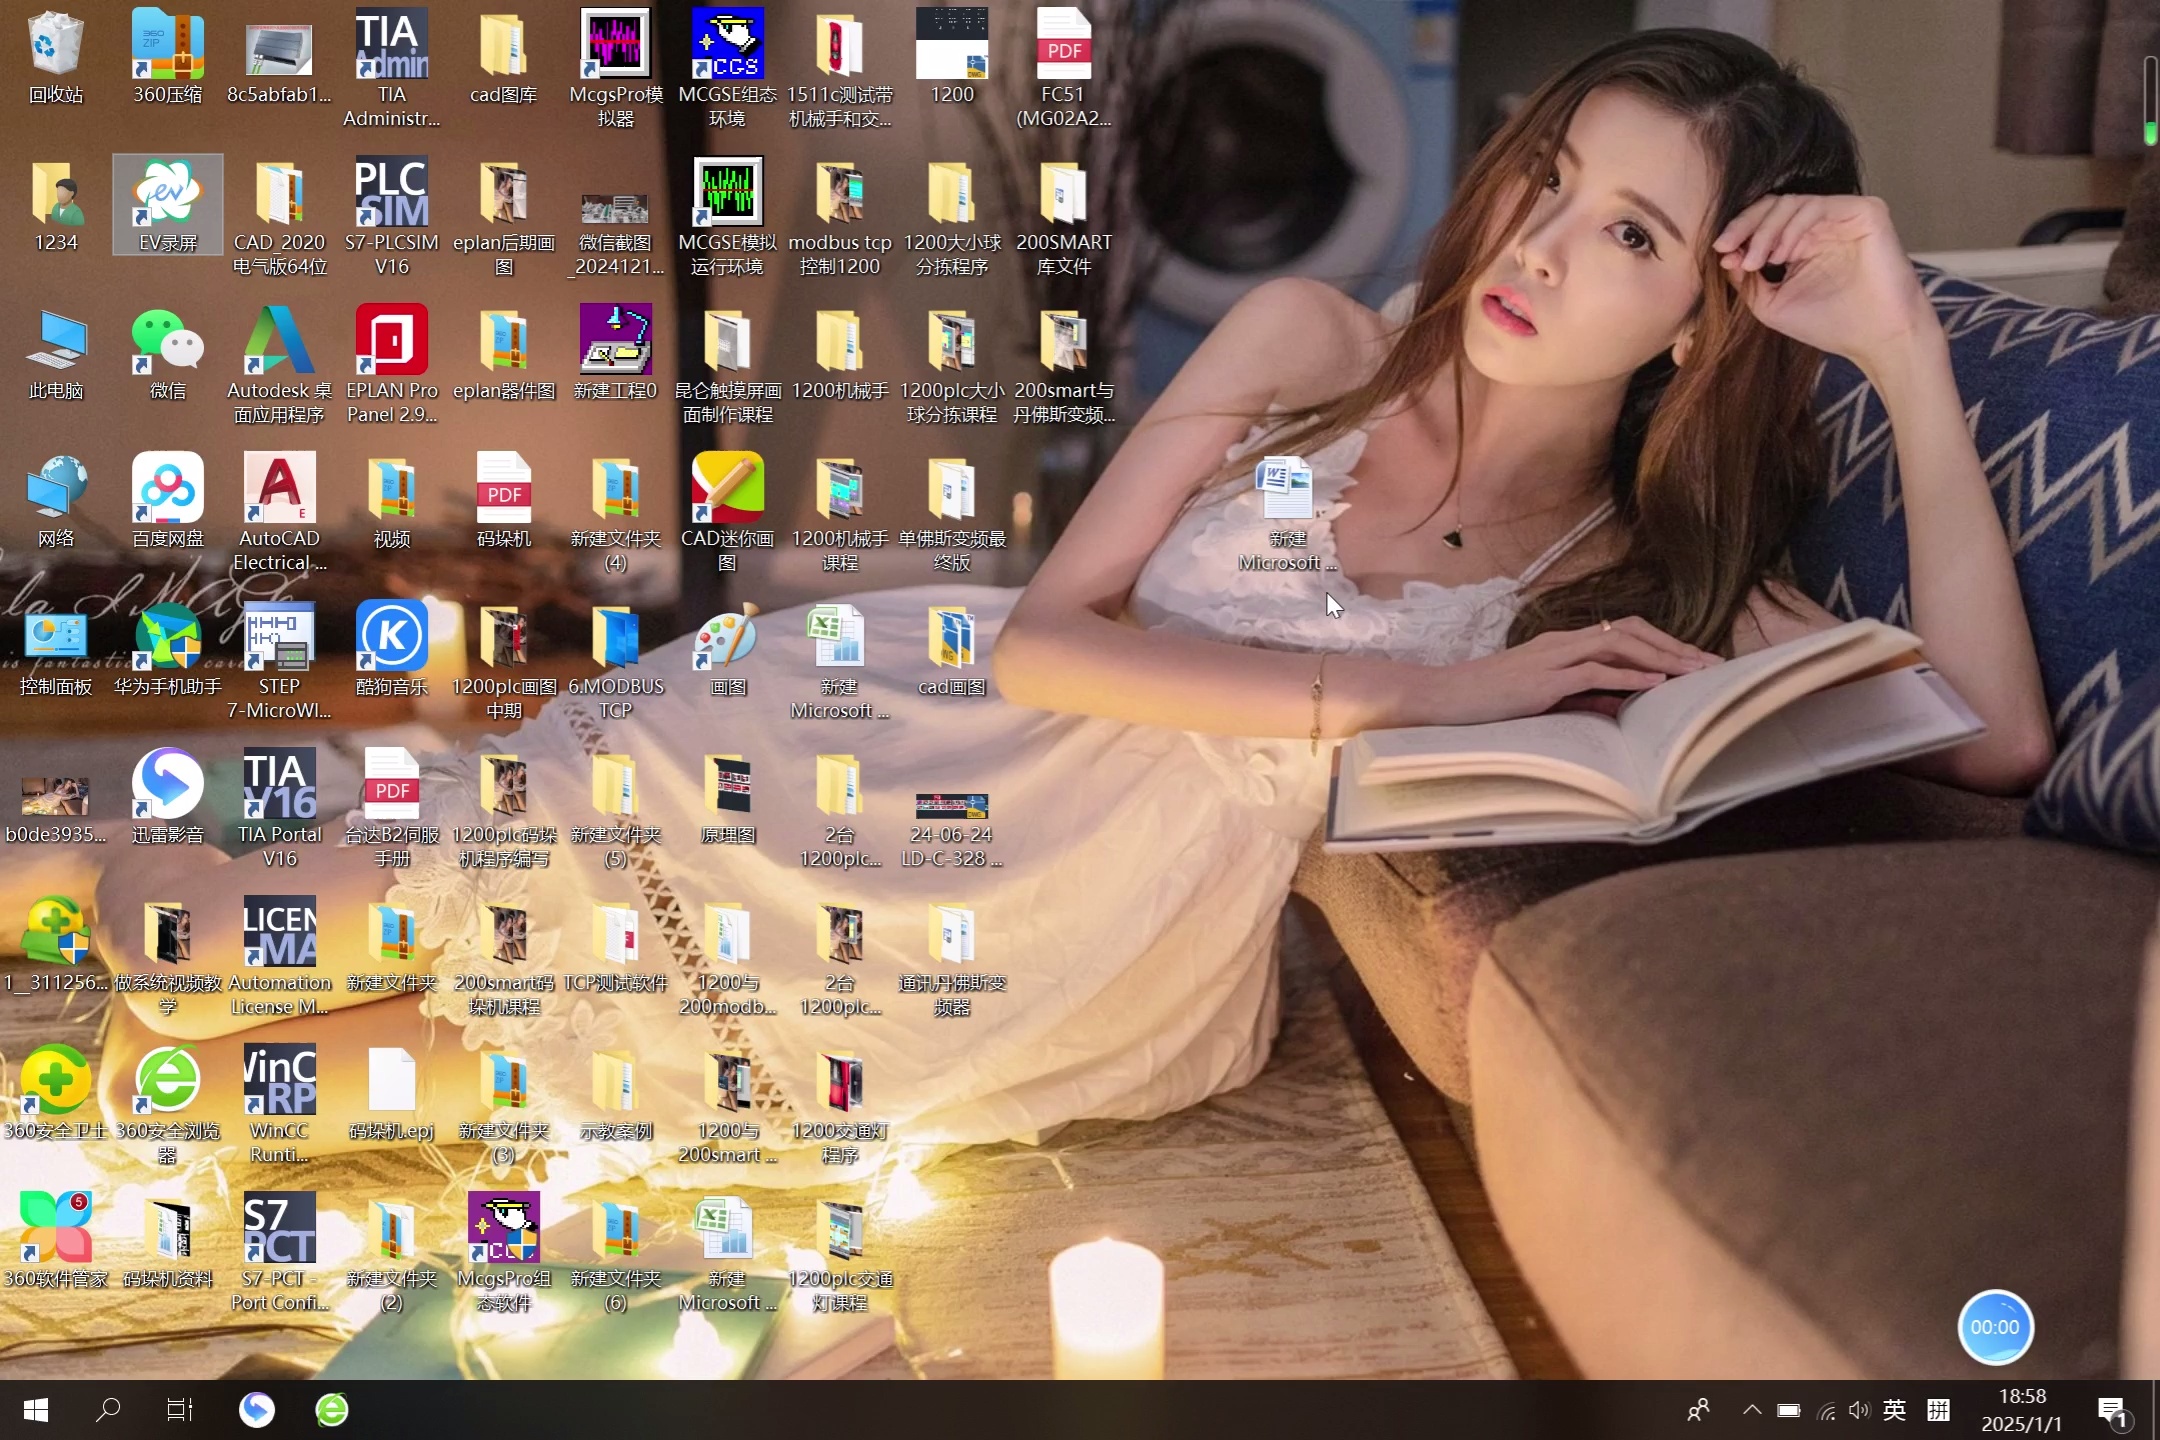Select the STEP 7-MicroWIN shortcut icon
The width and height of the screenshot is (2160, 1440).
point(279,638)
